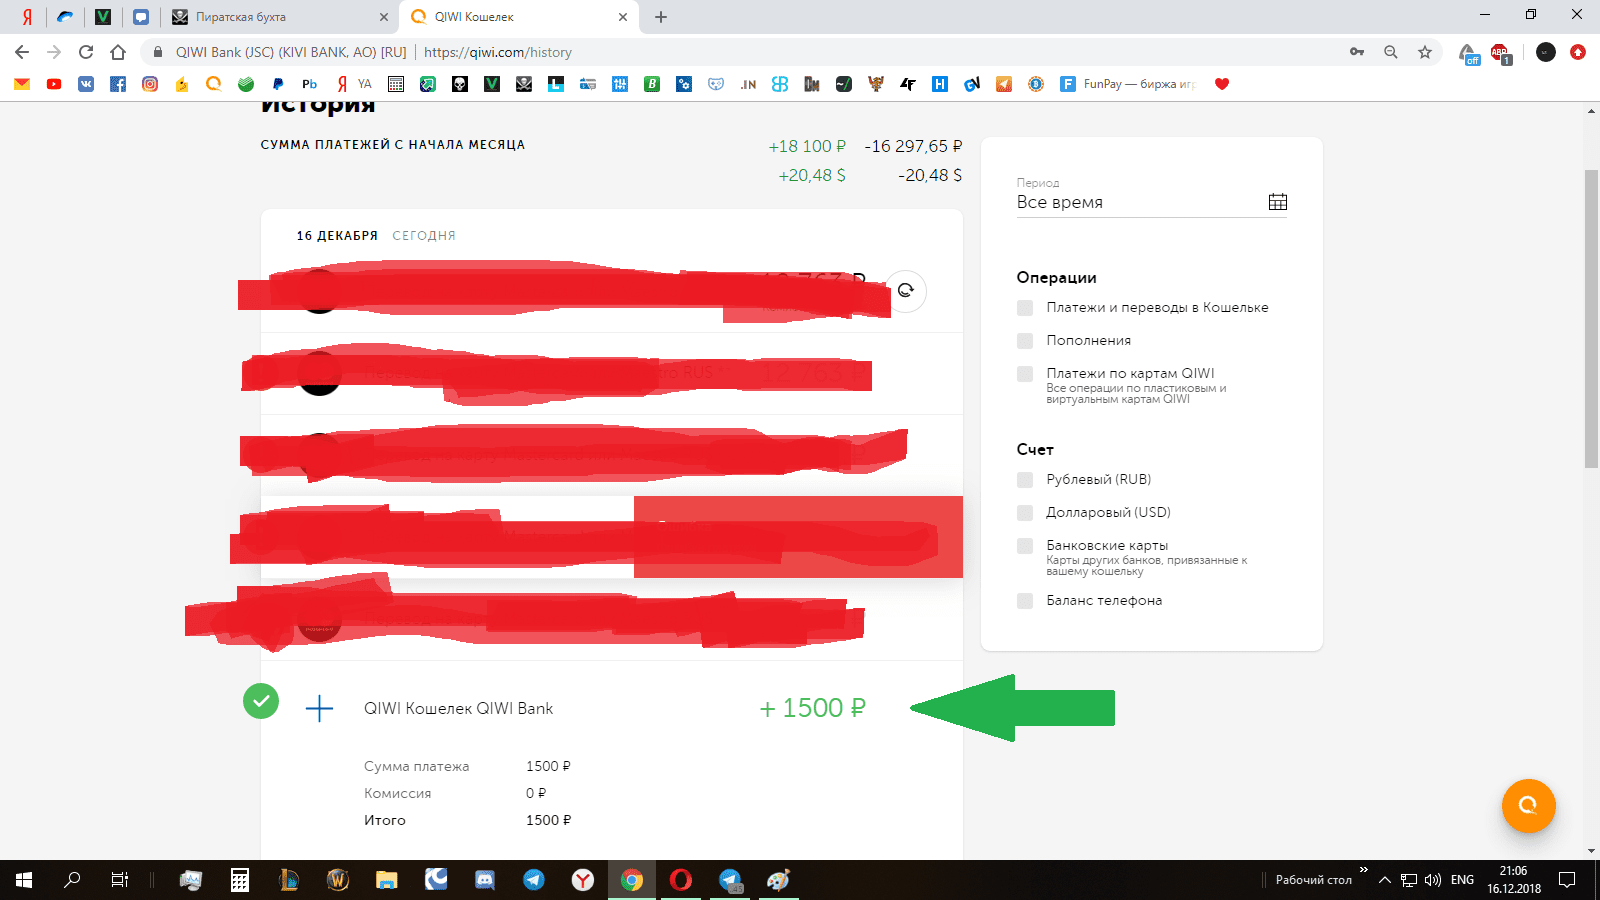Reload the page using the browser refresh icon
Image resolution: width=1600 pixels, height=900 pixels.
(x=86, y=52)
